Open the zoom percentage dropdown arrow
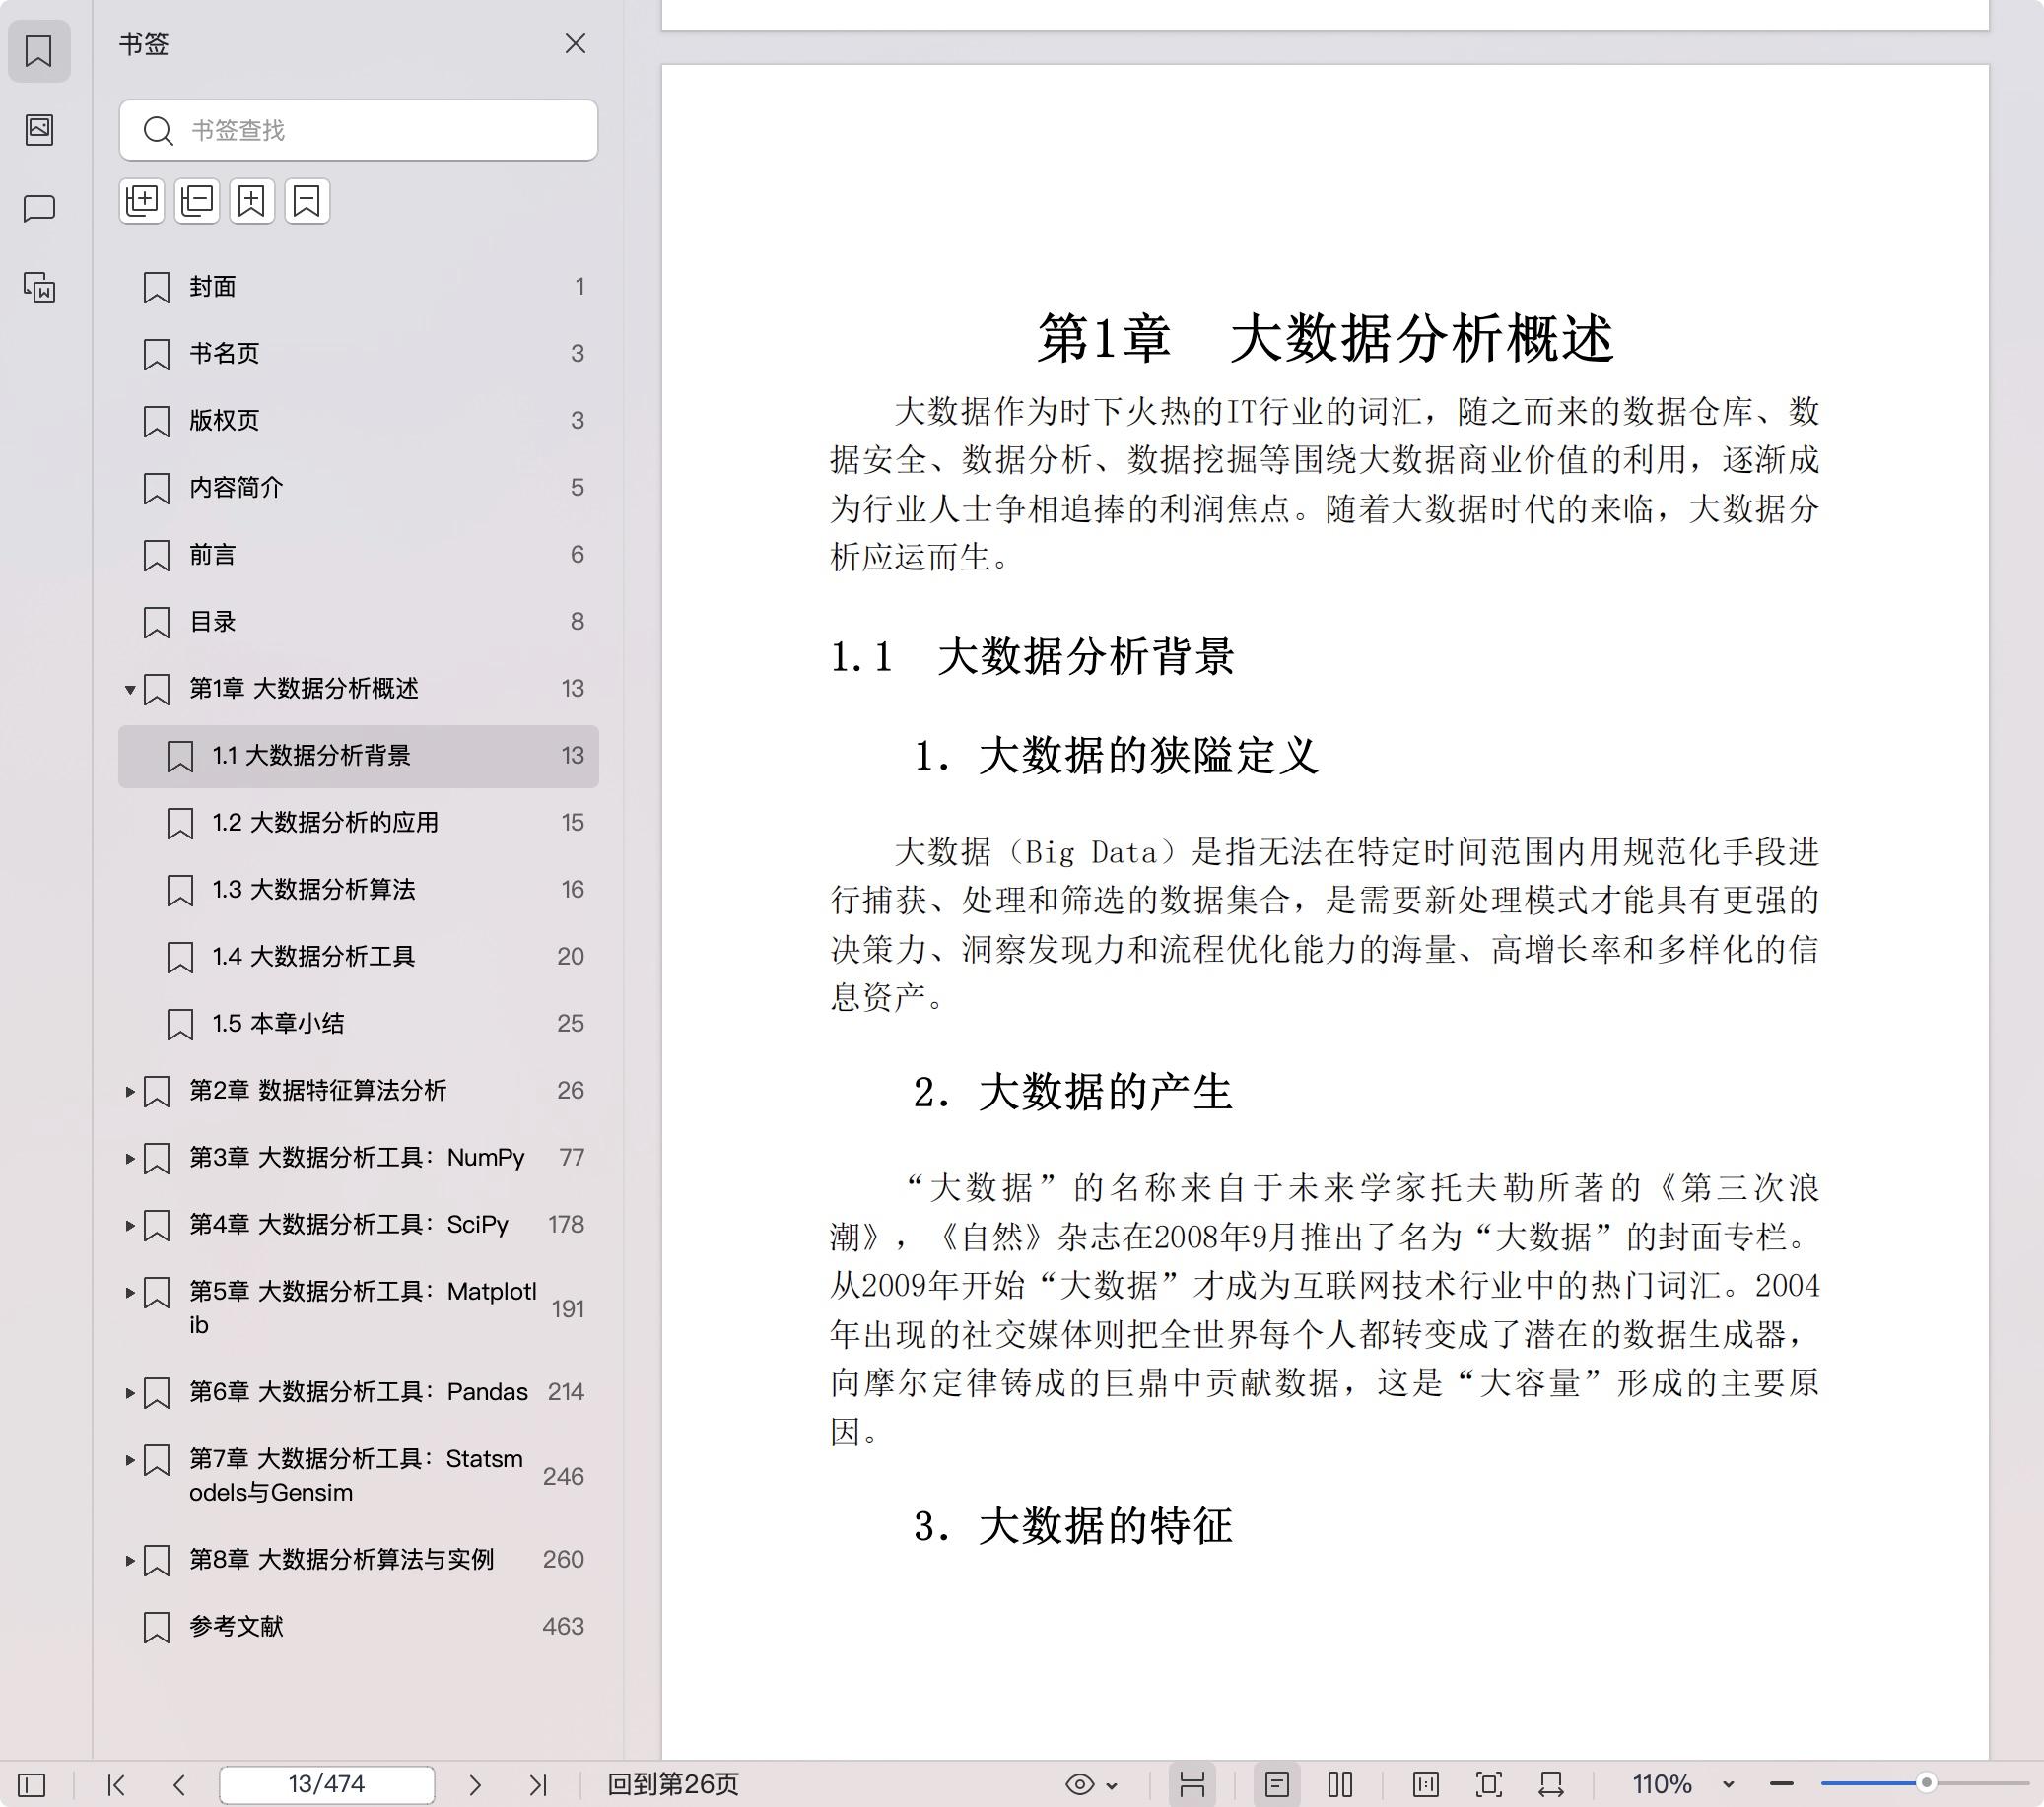 (1728, 1784)
